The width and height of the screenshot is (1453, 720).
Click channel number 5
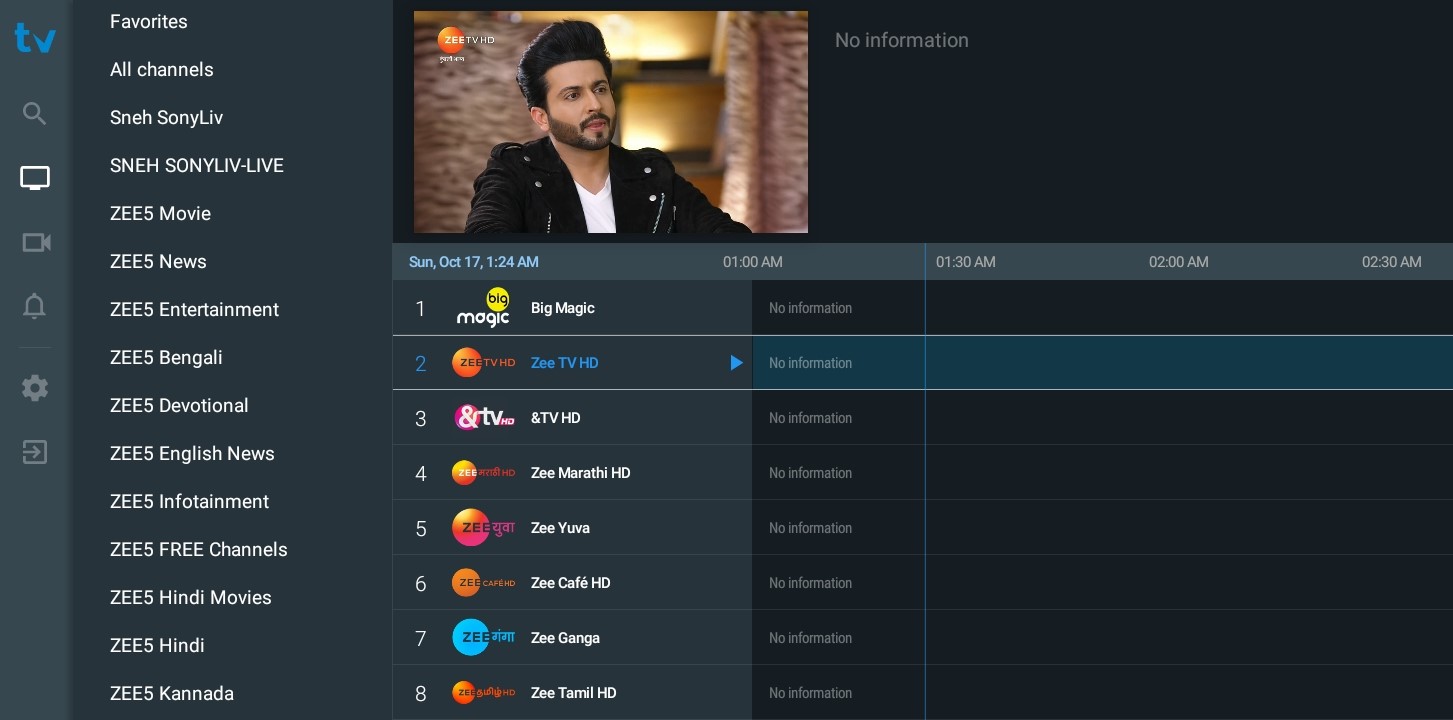[421, 528]
